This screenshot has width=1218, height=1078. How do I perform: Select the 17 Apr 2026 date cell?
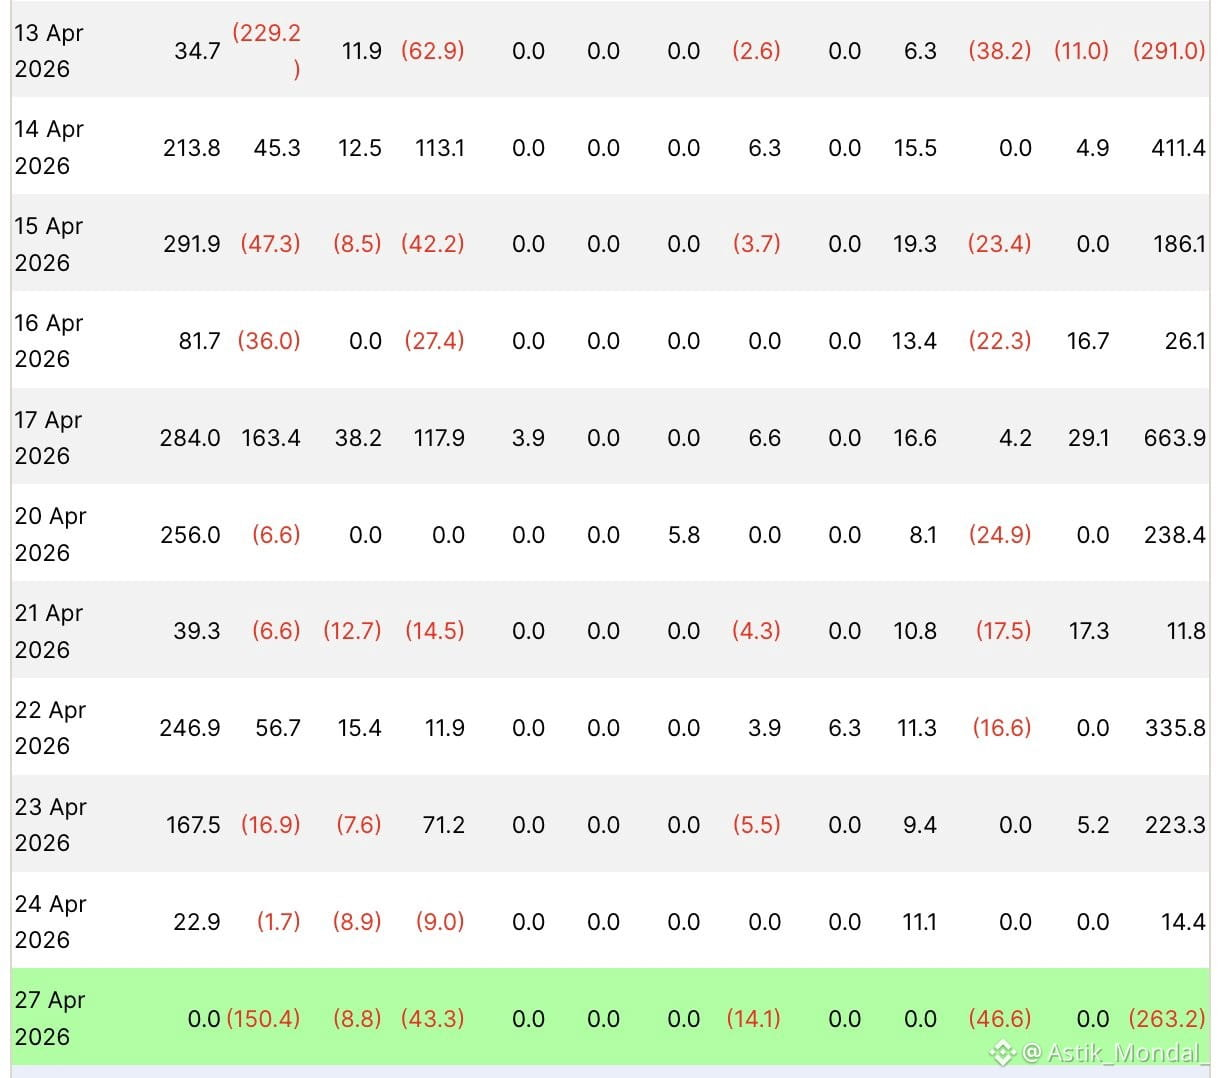click(49, 438)
